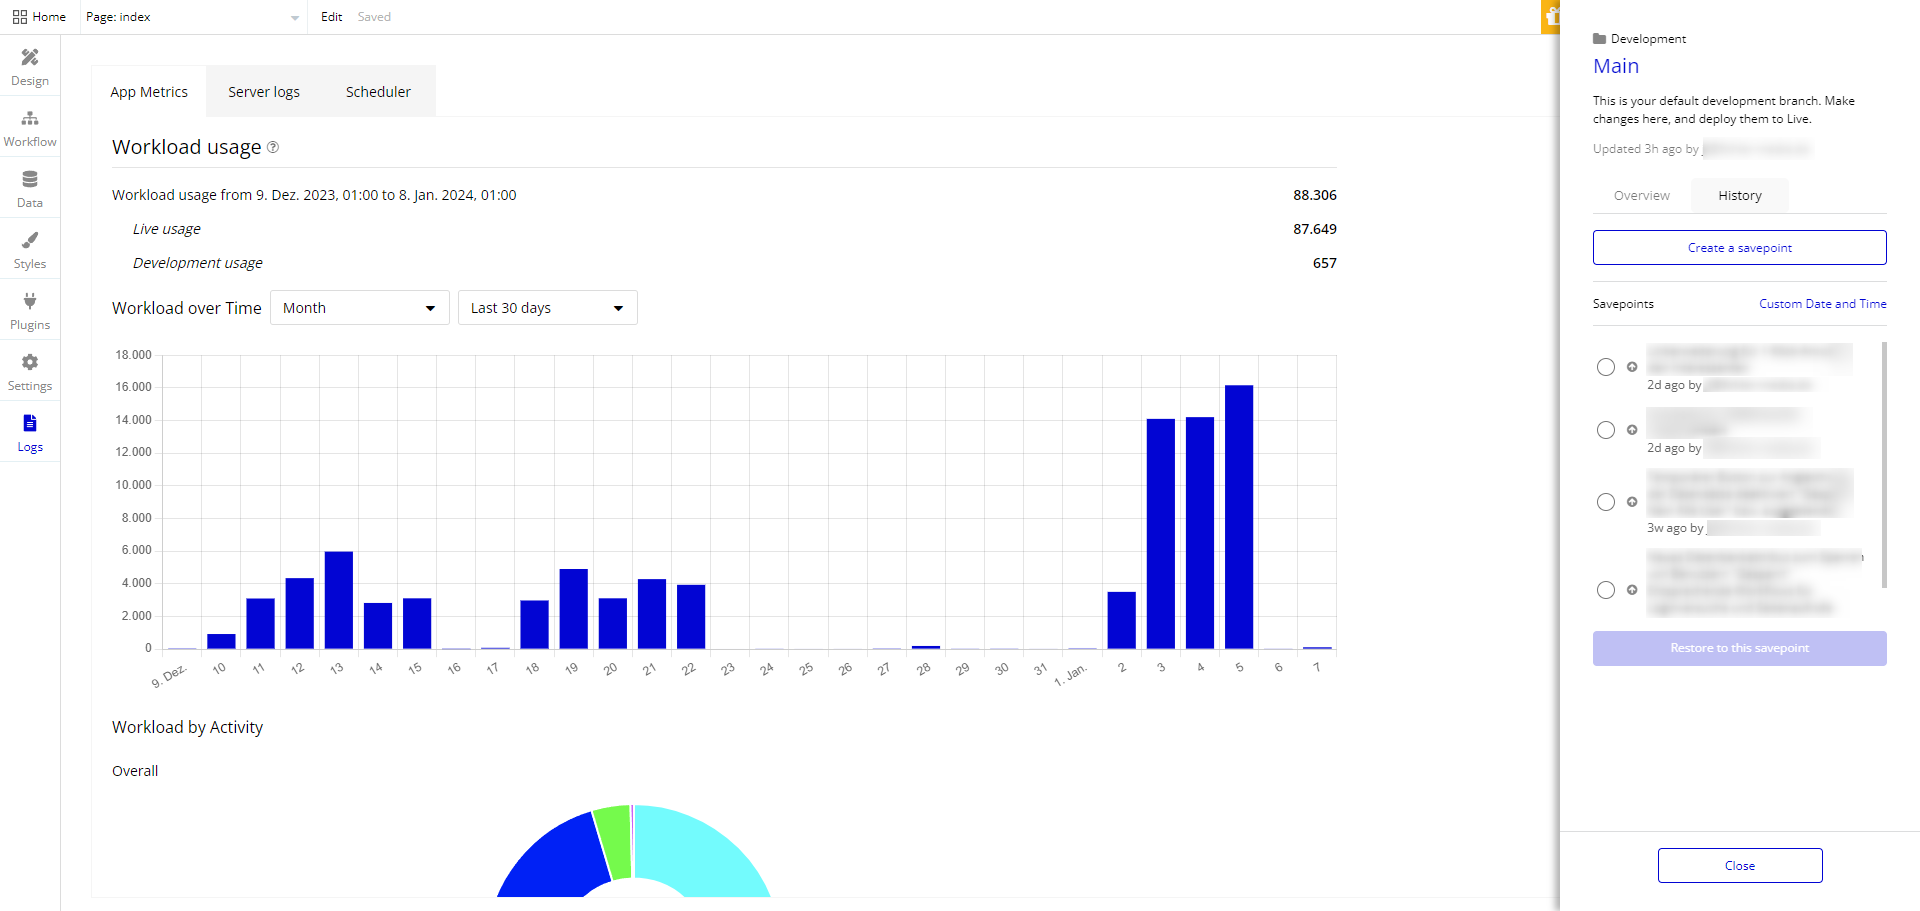Screen dimensions: 1920x911
Task: Open the Last 30 days range dropdown
Action: 548,308
